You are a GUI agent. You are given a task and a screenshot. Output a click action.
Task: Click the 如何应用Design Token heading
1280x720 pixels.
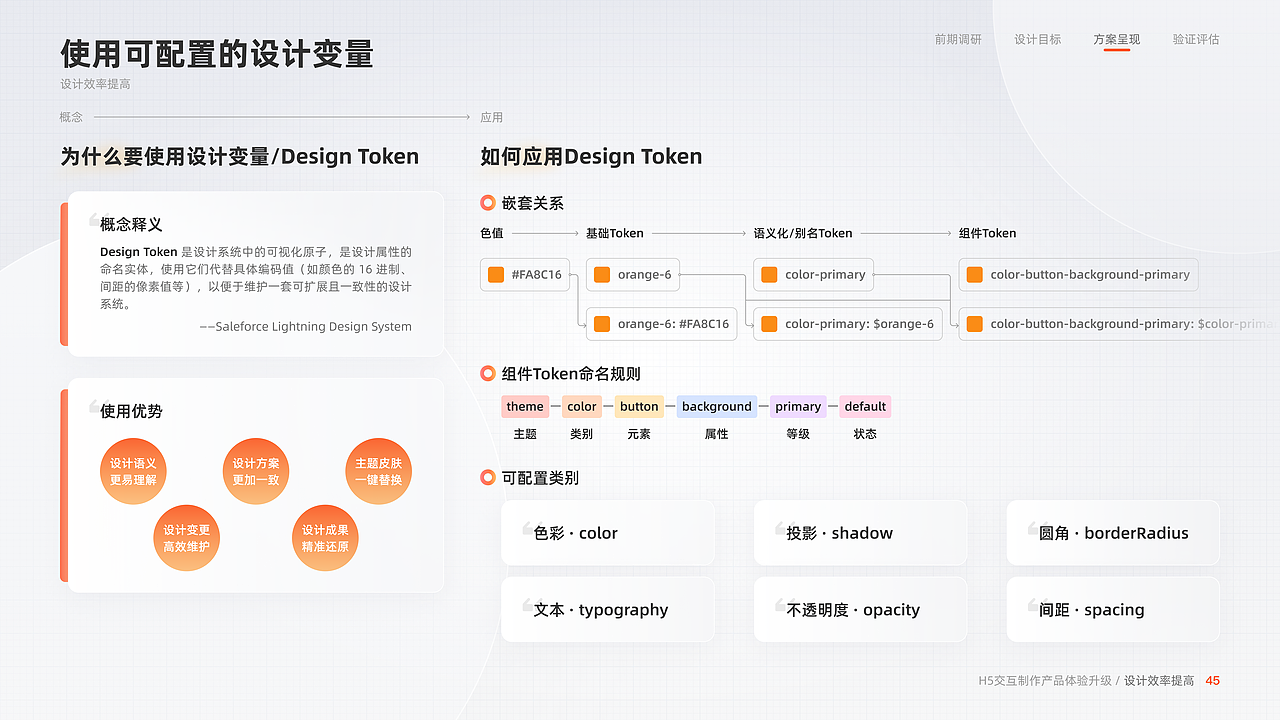591,156
